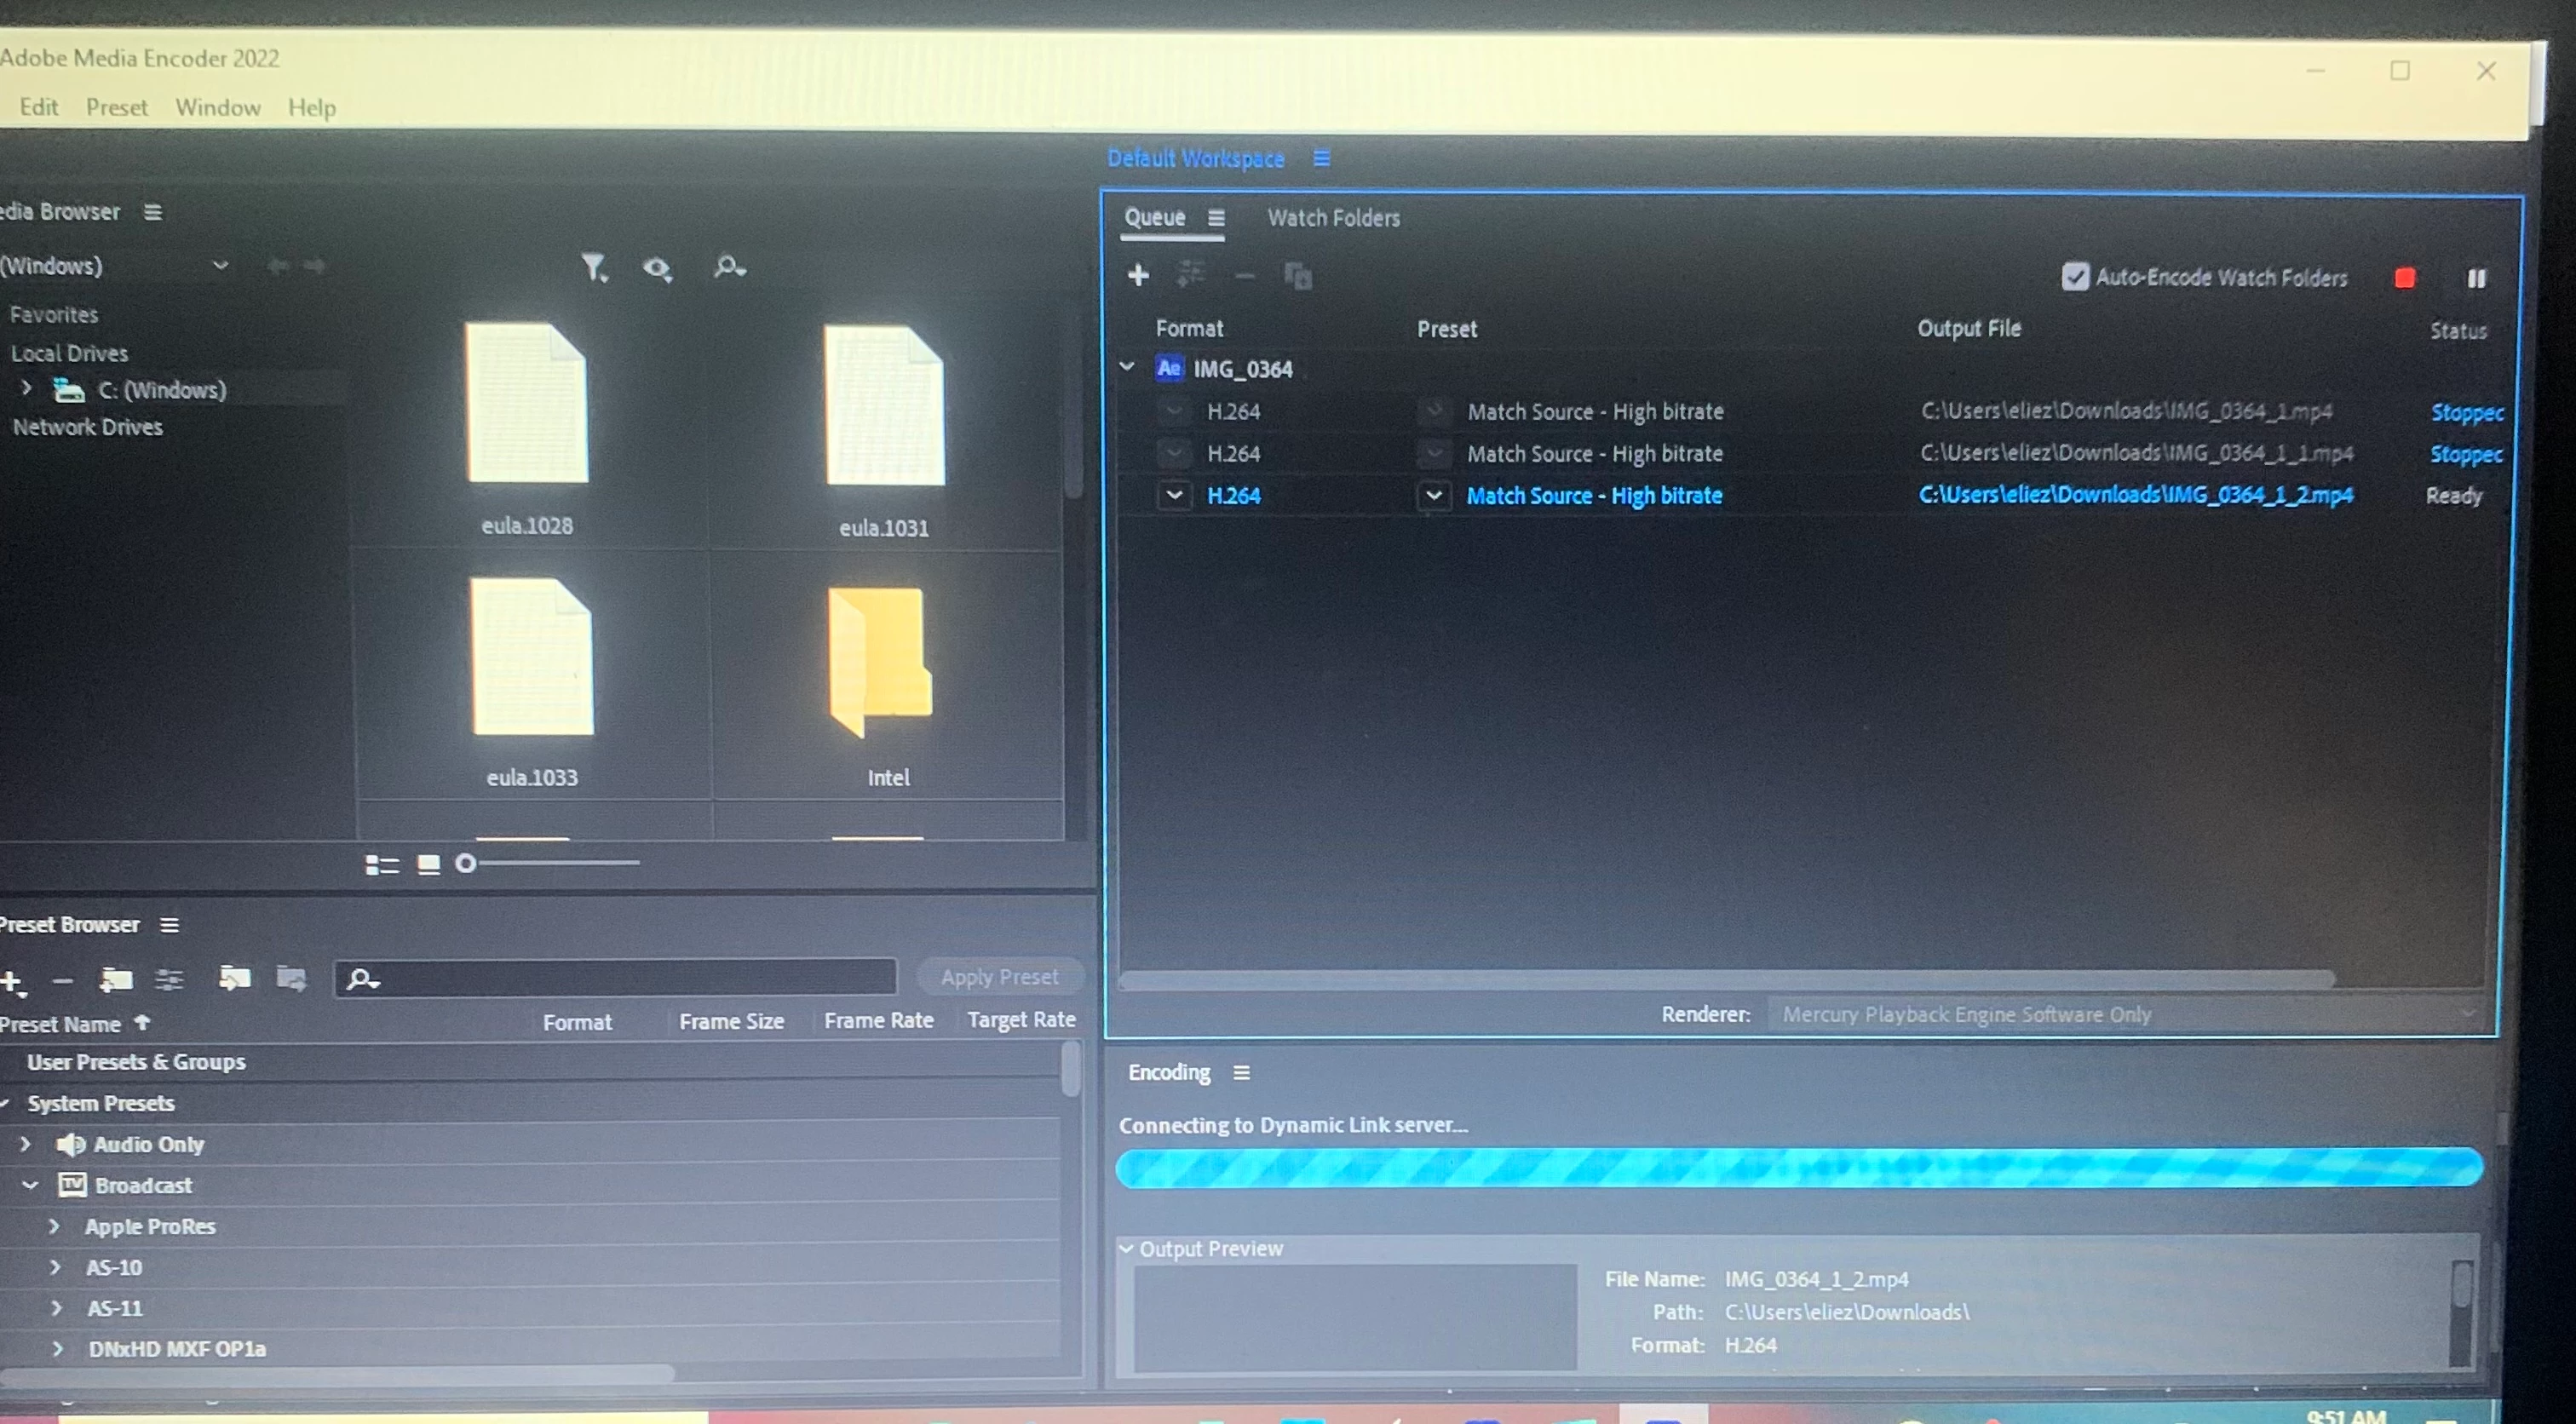Switch to the Watch Folders tab

(1333, 218)
